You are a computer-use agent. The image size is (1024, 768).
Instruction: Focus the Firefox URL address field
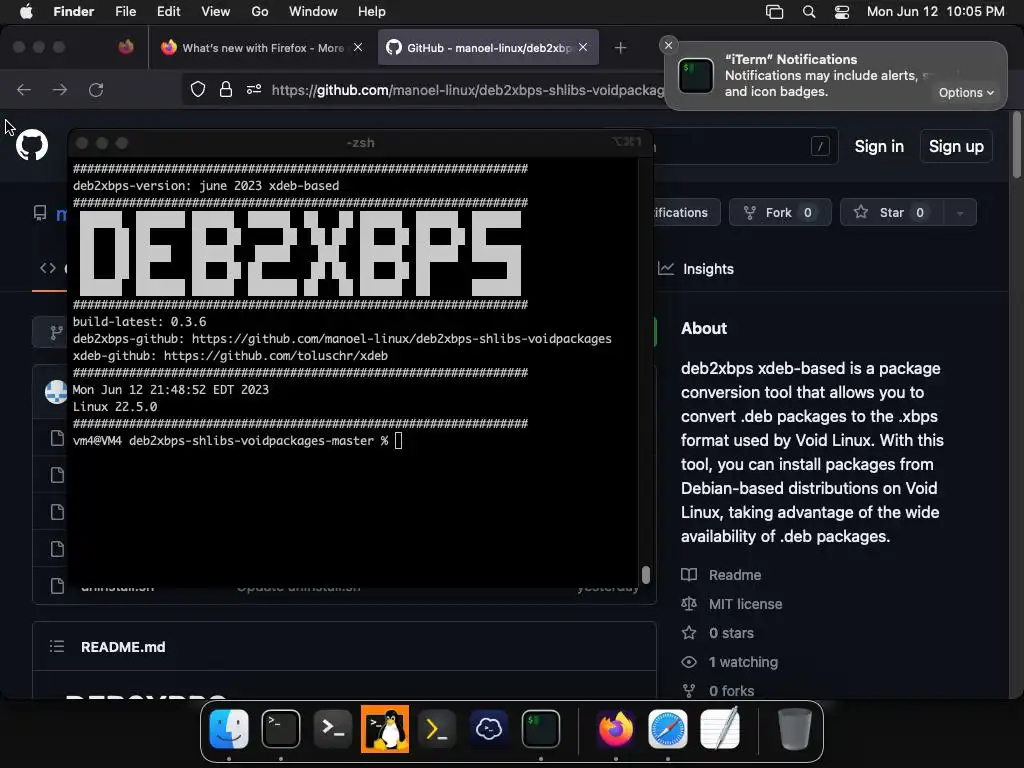467,90
